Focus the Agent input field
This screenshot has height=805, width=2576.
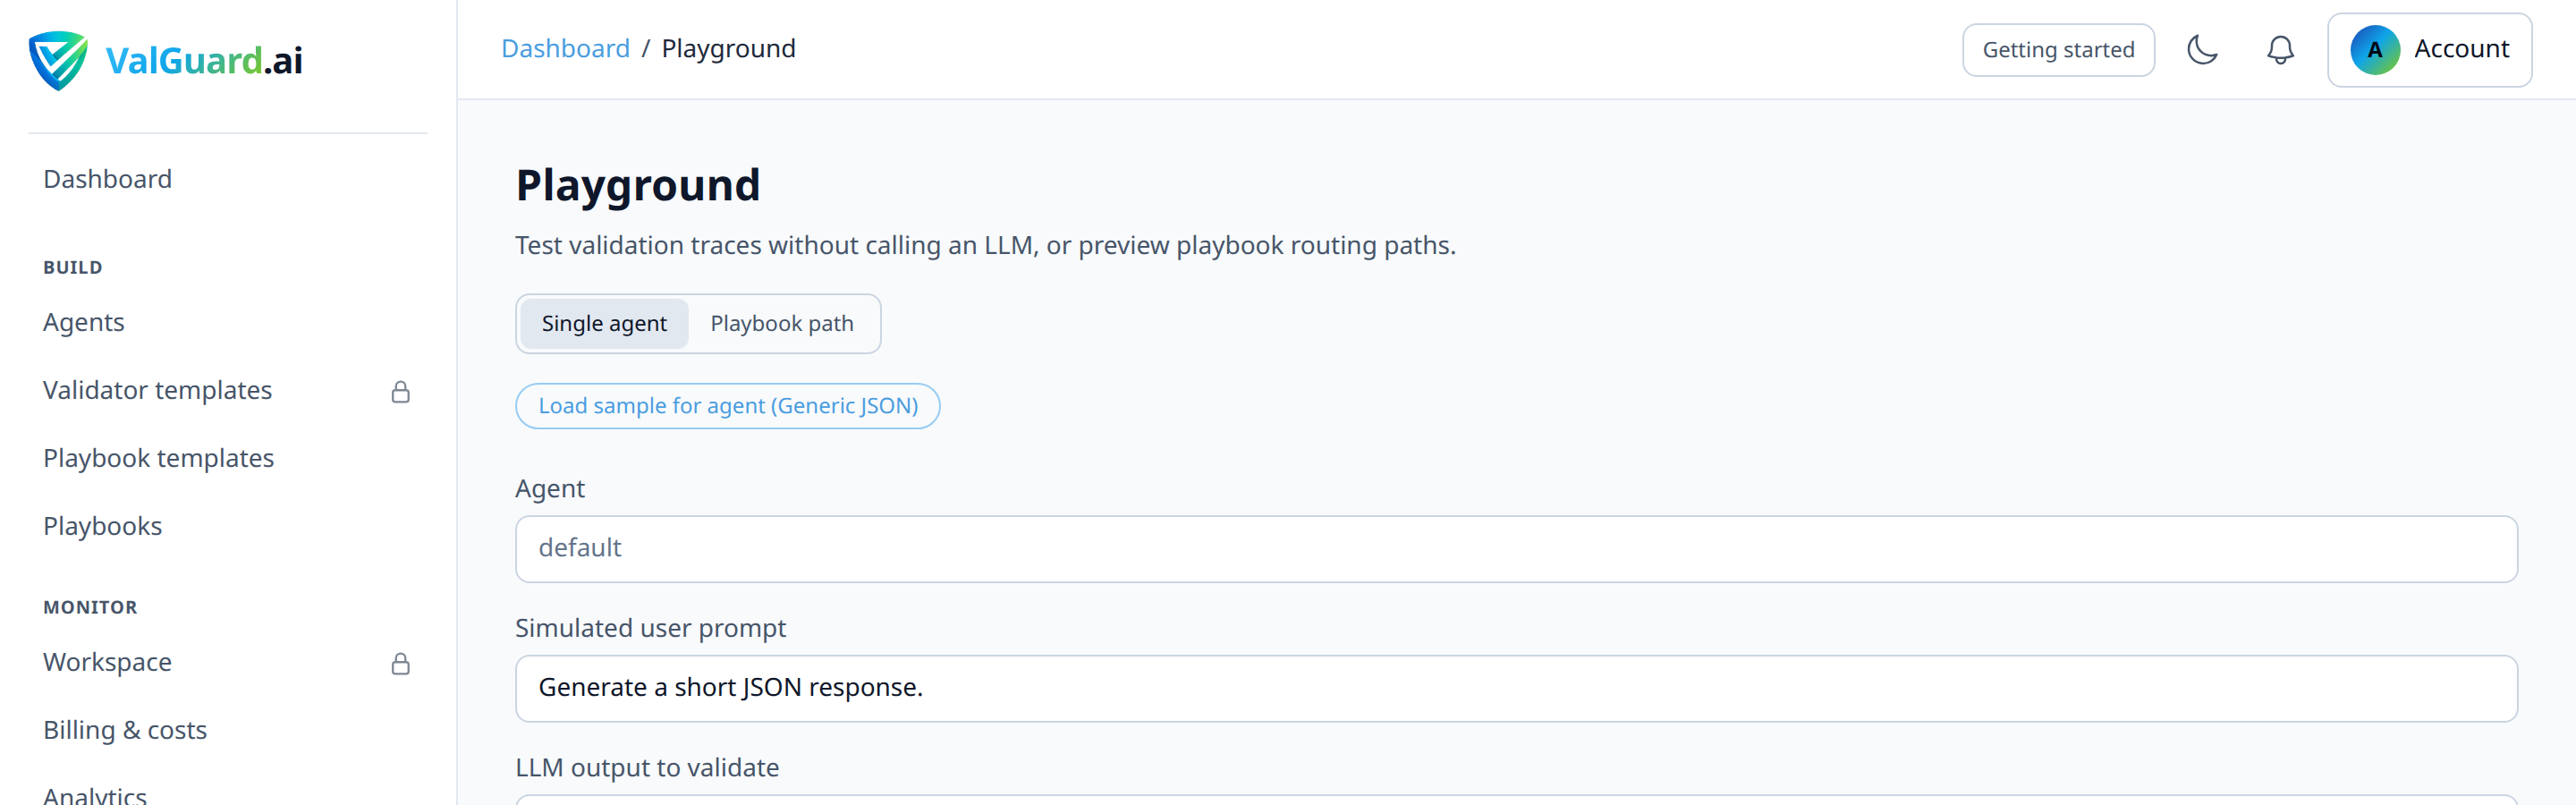click(1516, 549)
